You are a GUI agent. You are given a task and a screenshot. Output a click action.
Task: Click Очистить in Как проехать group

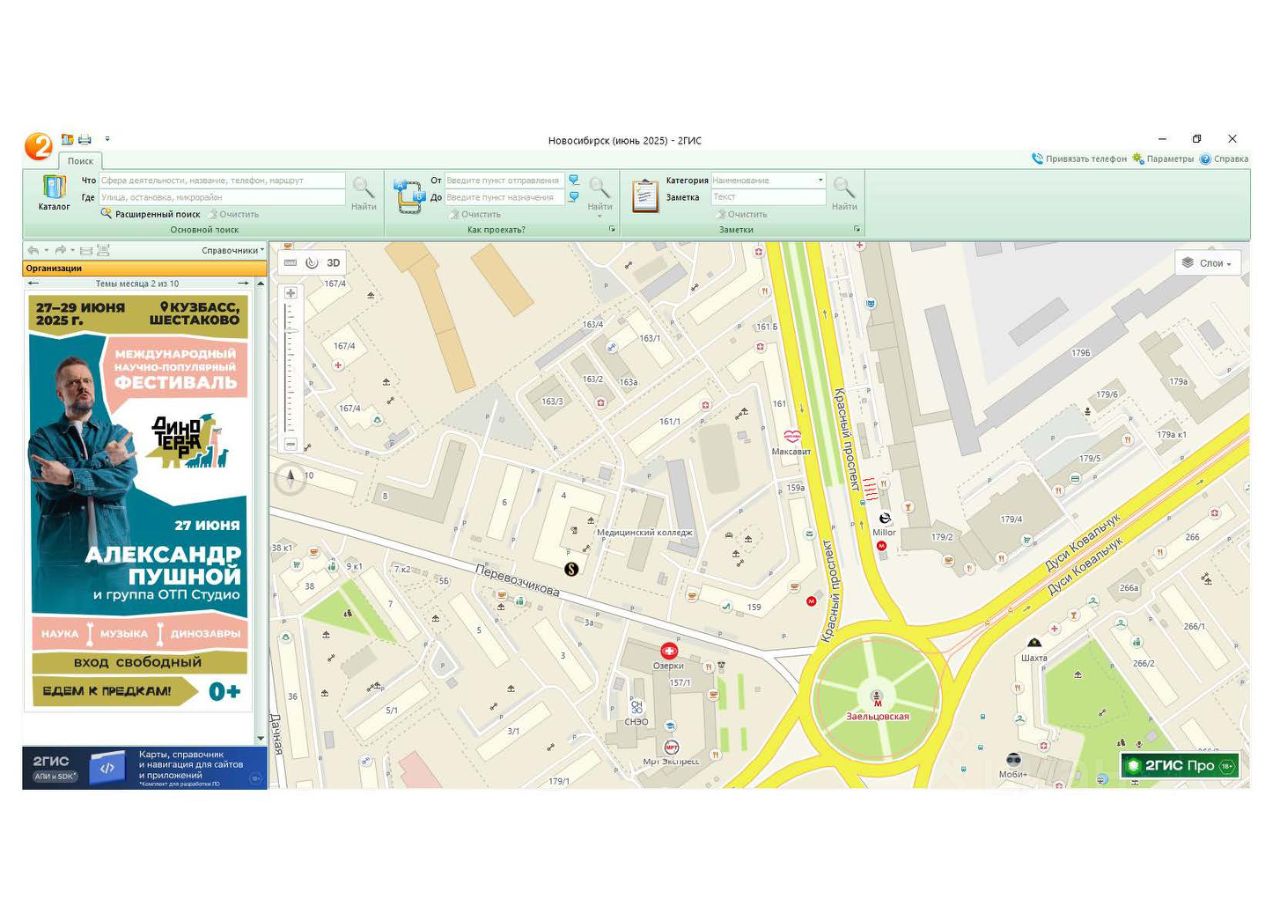pos(475,214)
